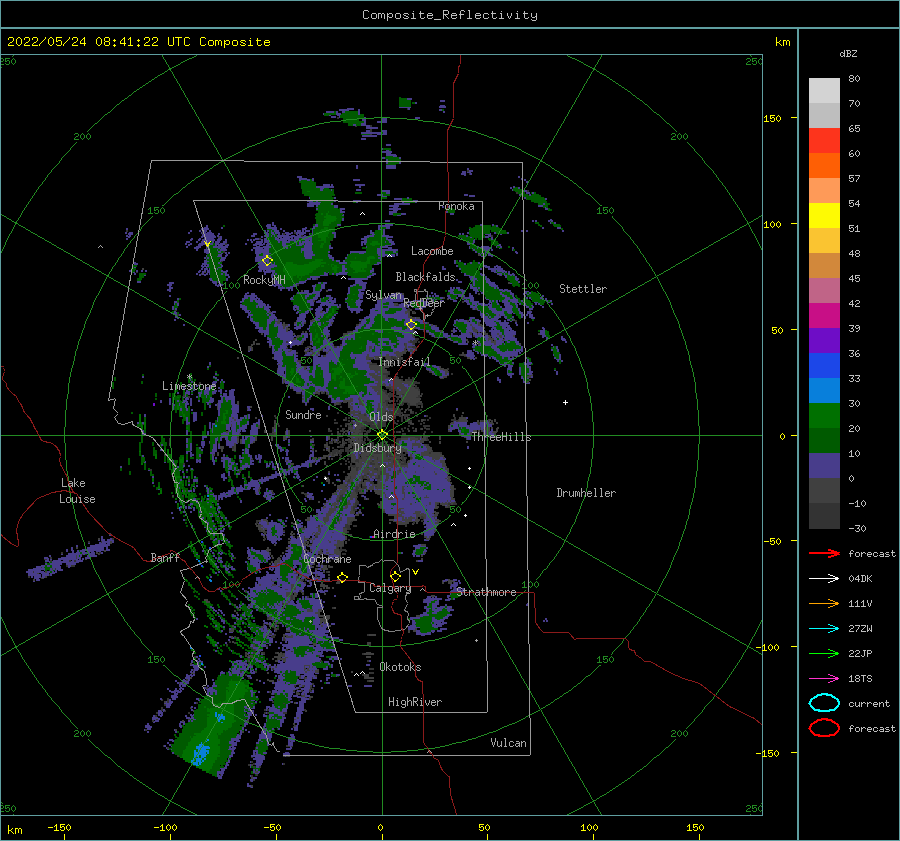
Task: Click the yellow radar-site diamond below Olds
Action: [382, 435]
